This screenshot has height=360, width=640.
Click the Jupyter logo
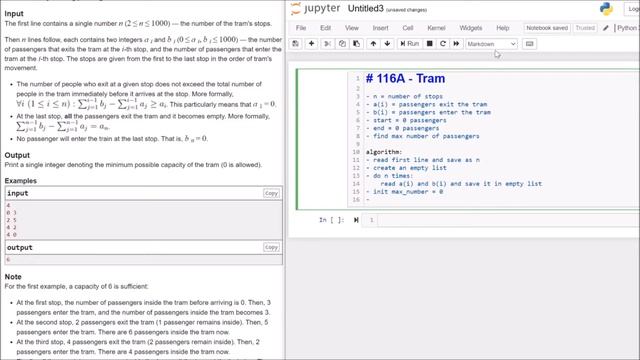(315, 9)
